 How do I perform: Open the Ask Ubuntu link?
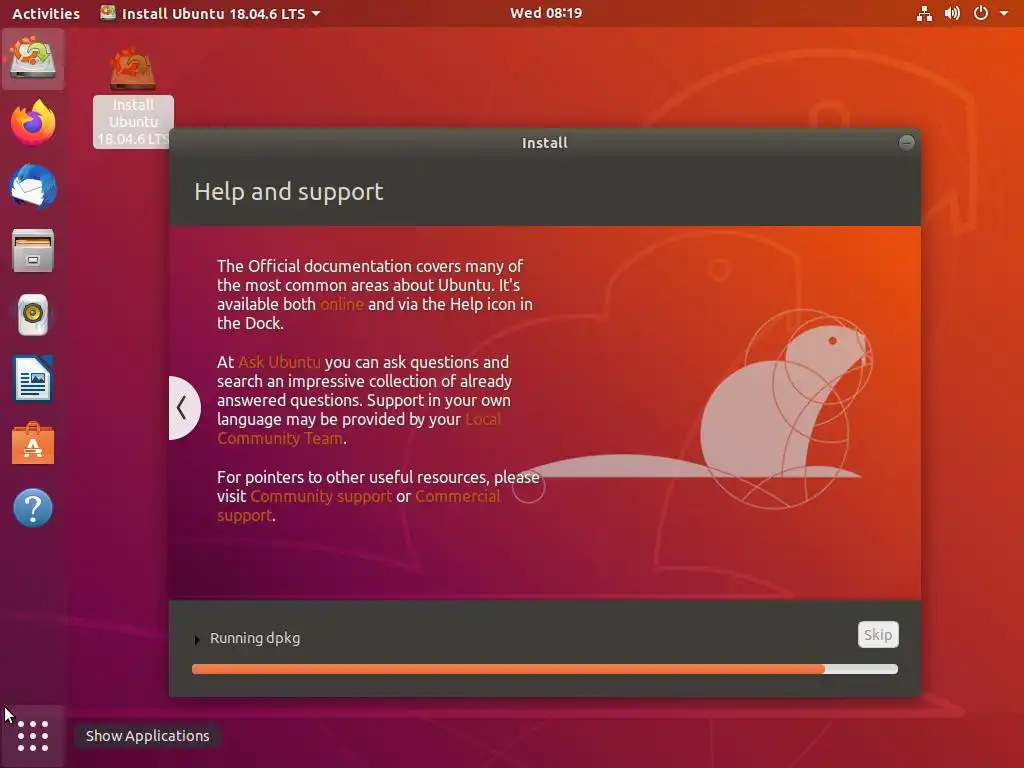point(279,362)
